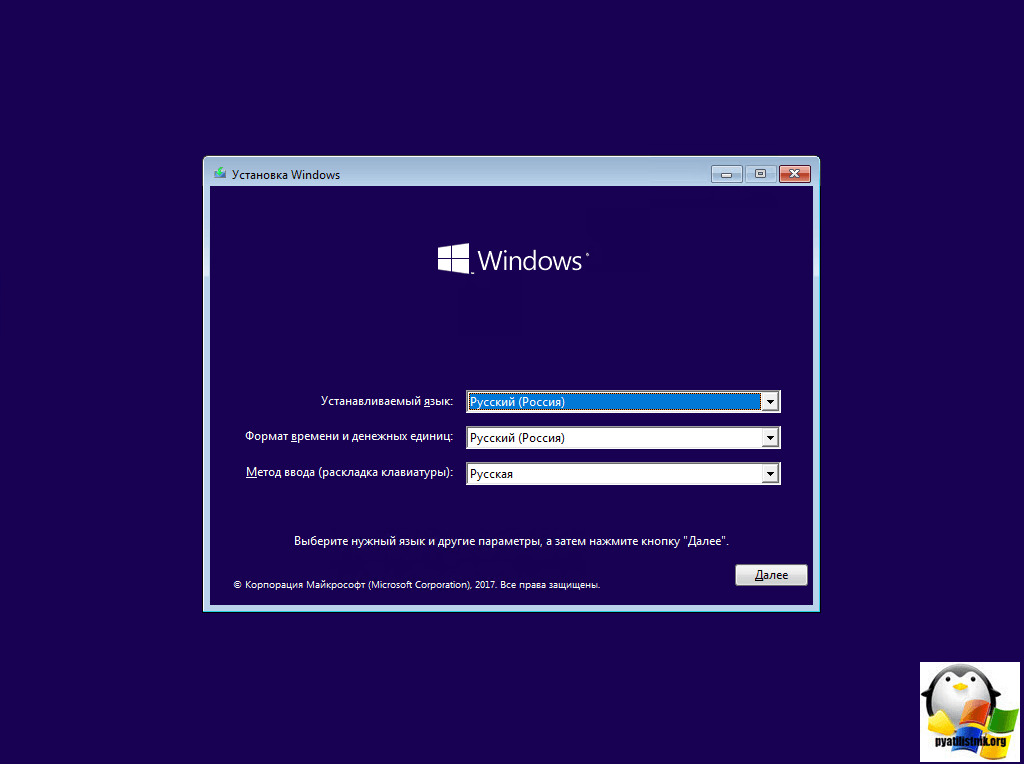Click the Далее button
This screenshot has height=764, width=1024.
tap(771, 575)
